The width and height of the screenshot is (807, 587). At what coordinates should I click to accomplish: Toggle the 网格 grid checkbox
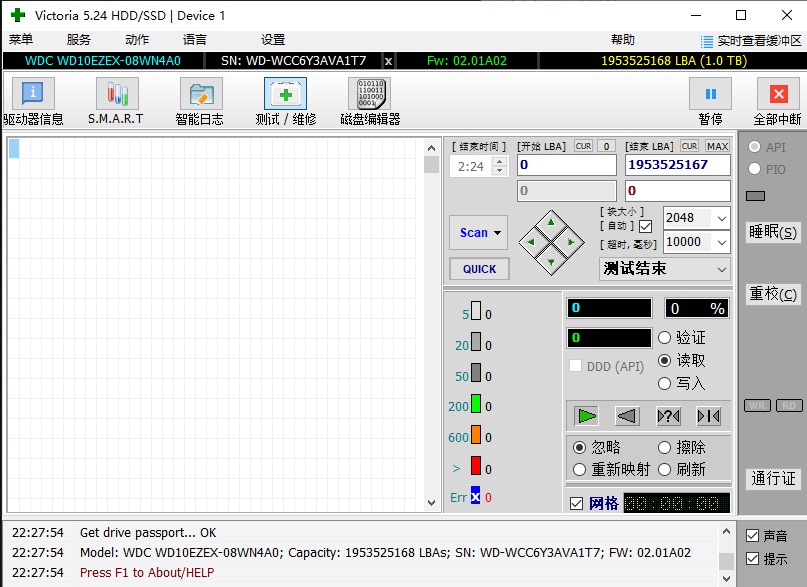coord(576,503)
